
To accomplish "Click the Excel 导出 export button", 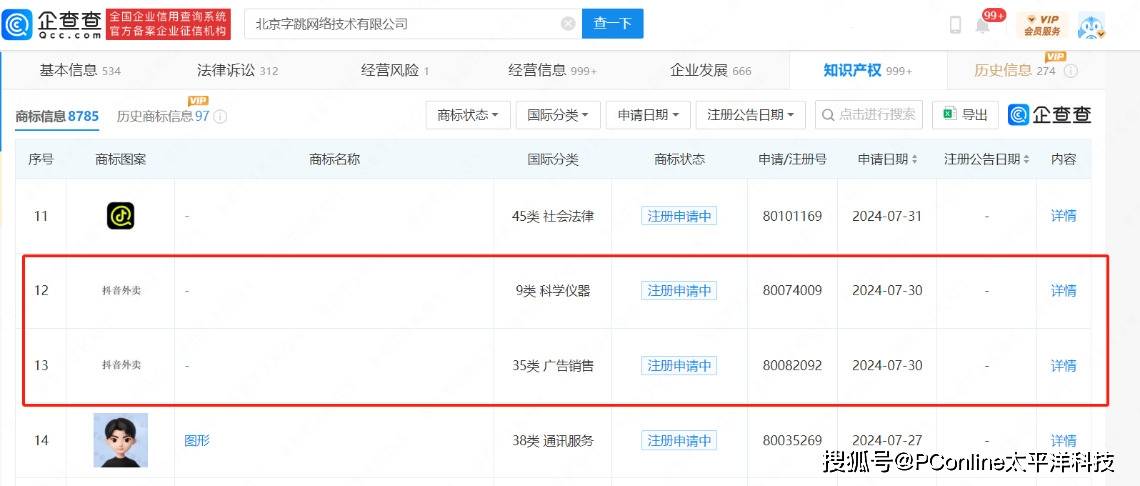I will tap(965, 115).
